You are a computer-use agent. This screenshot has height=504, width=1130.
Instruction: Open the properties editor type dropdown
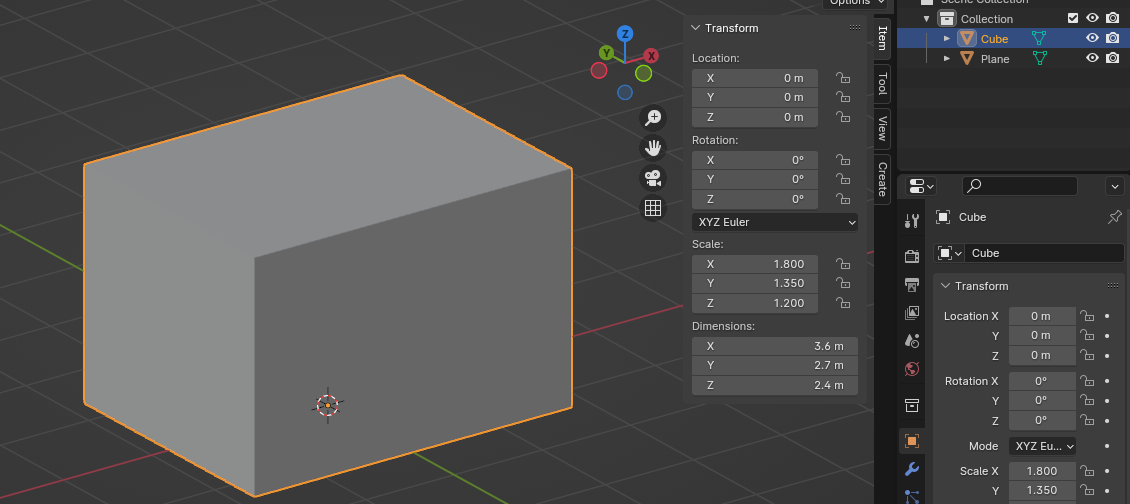click(921, 186)
